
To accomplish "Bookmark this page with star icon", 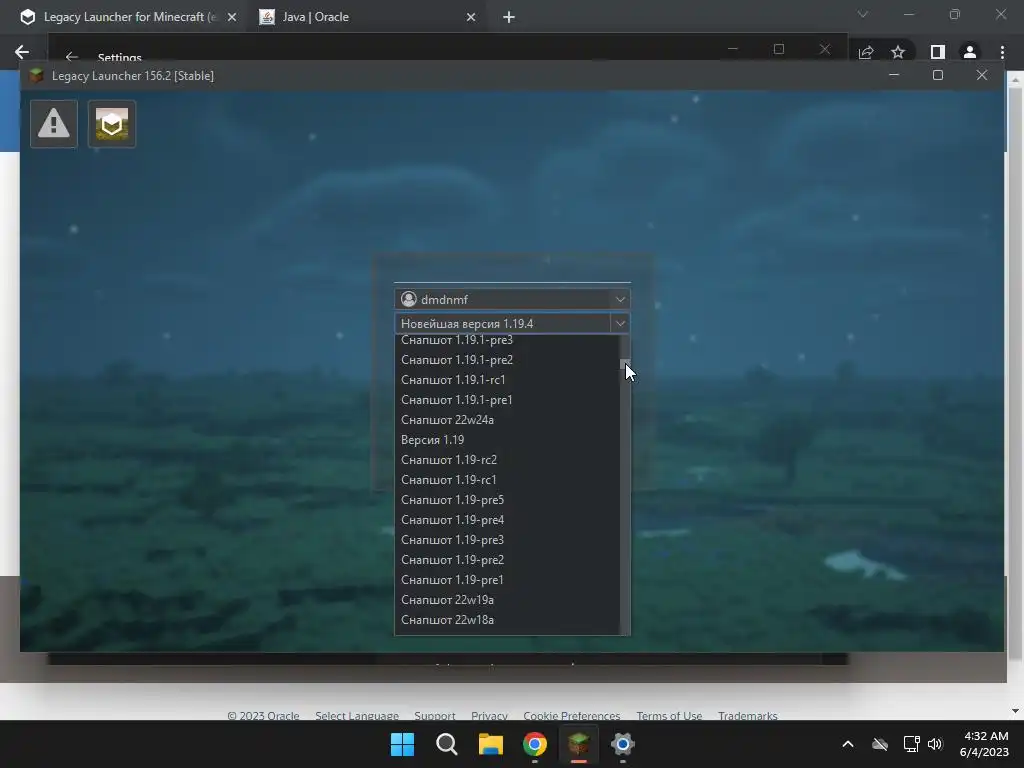I will coord(898,52).
